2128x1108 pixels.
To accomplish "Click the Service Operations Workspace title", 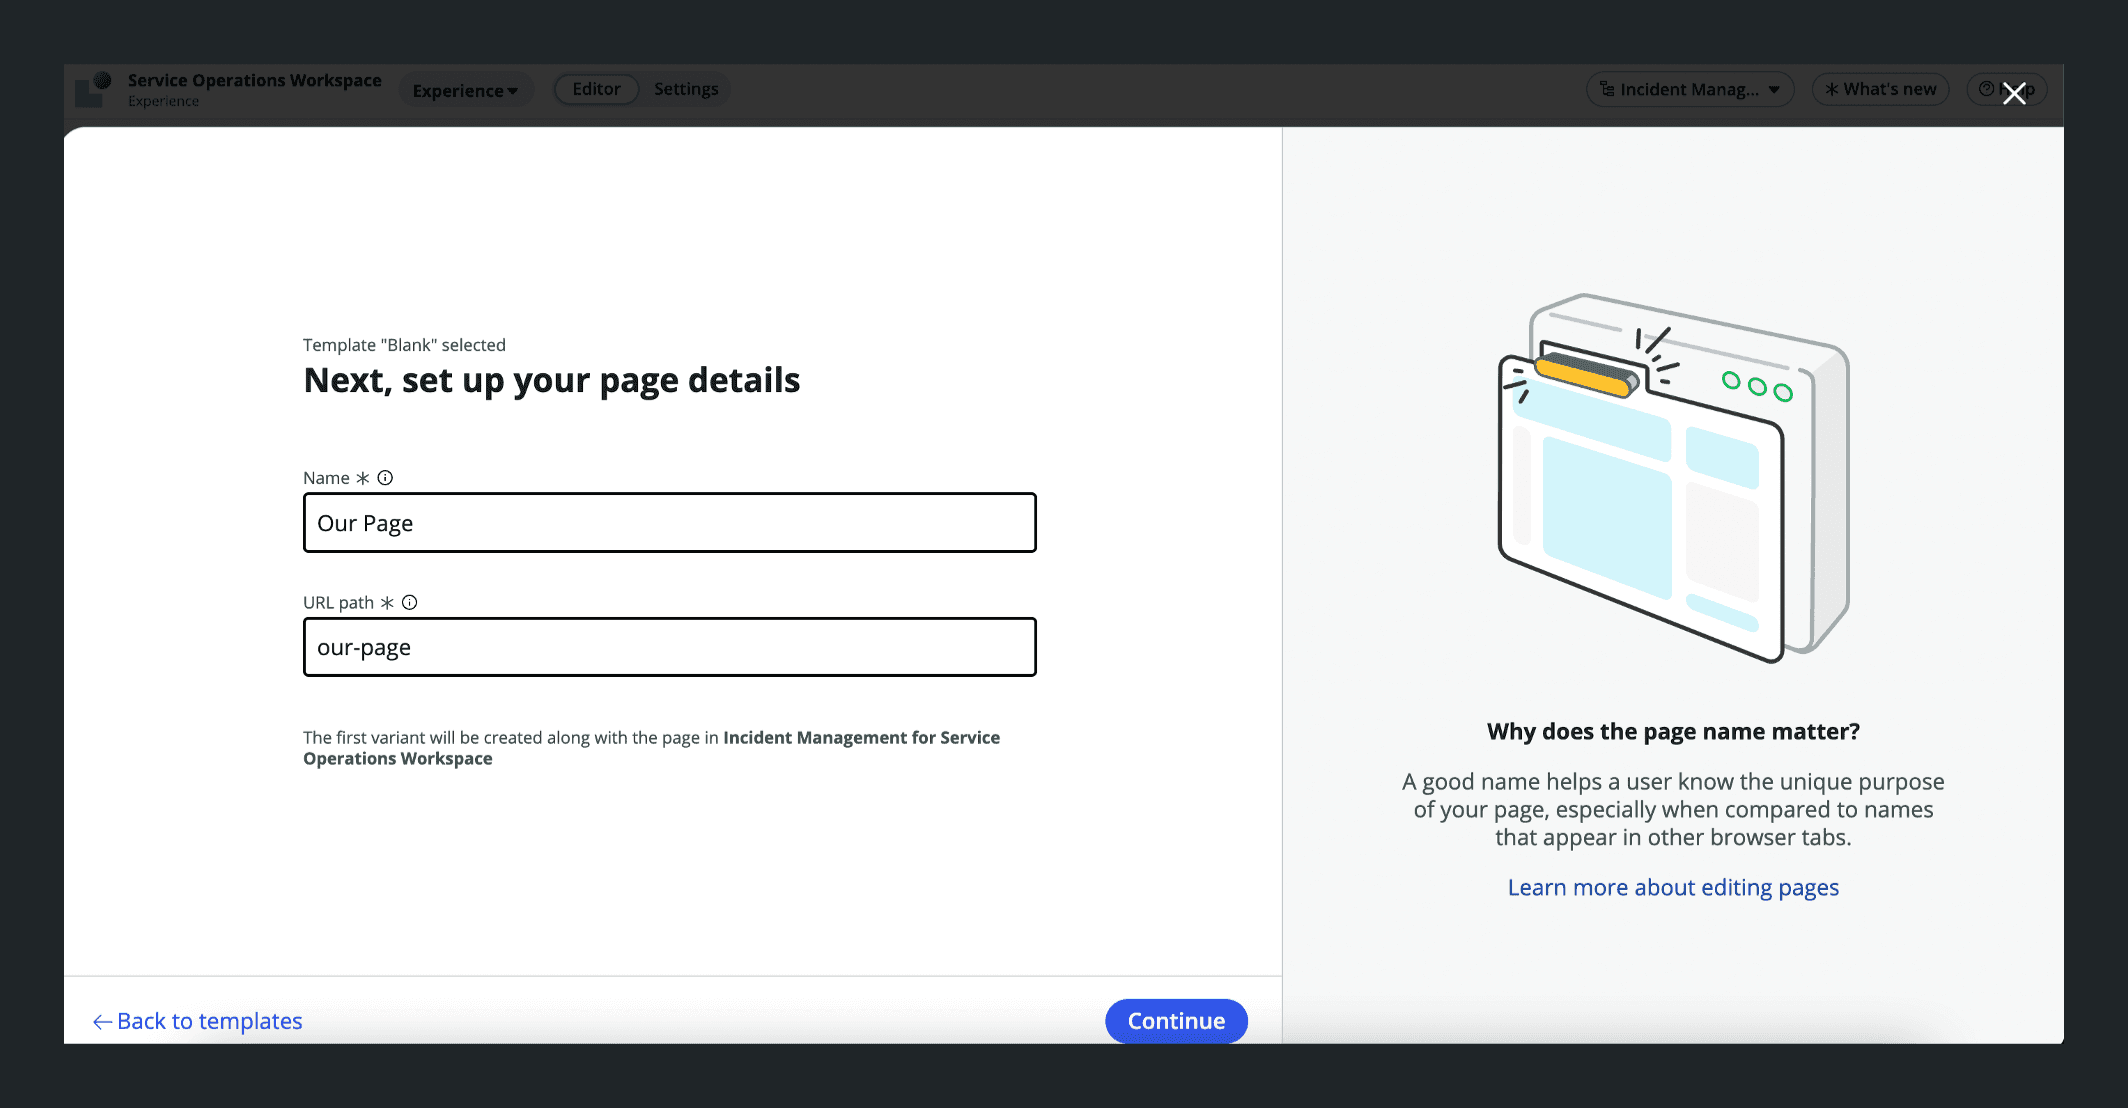I will tap(254, 80).
